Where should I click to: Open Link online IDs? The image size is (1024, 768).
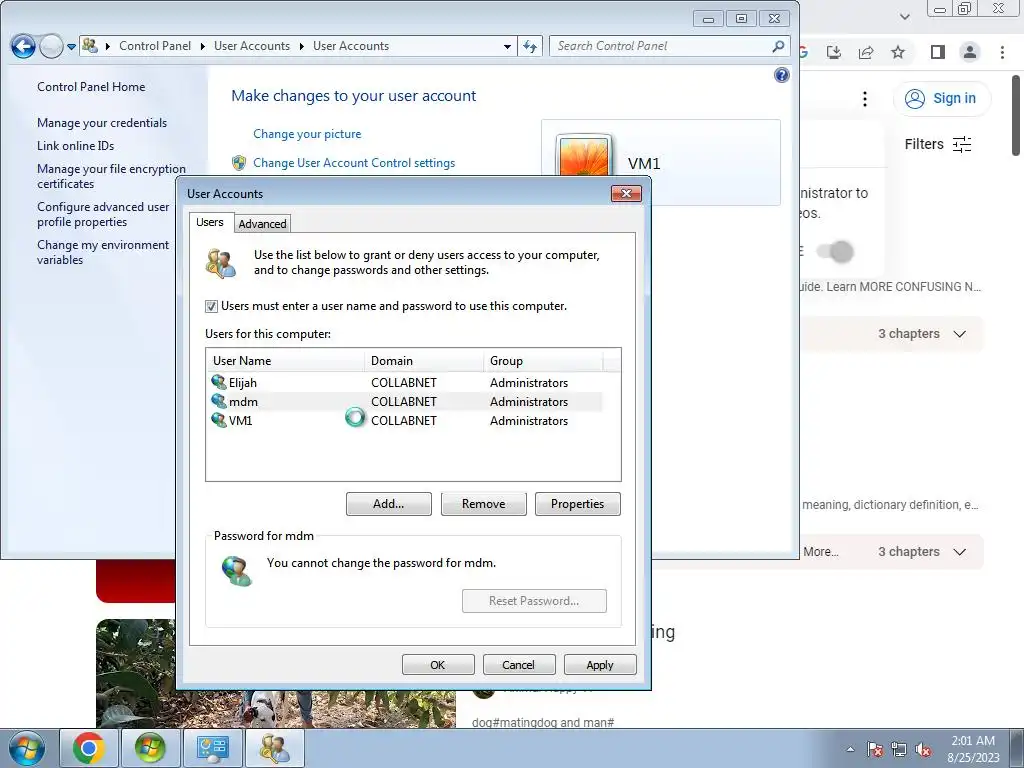76,146
